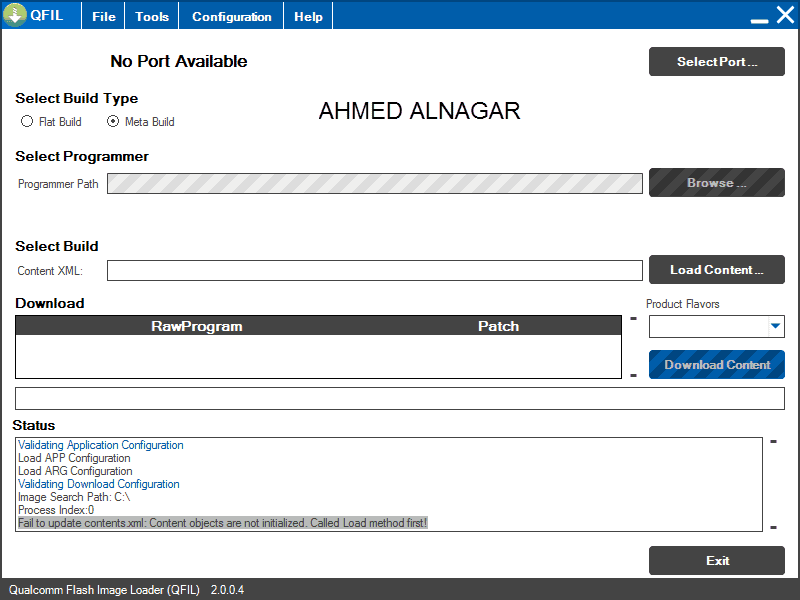Select 'Validating Download Configuration' status line
The height and width of the screenshot is (600, 800).
98,484
